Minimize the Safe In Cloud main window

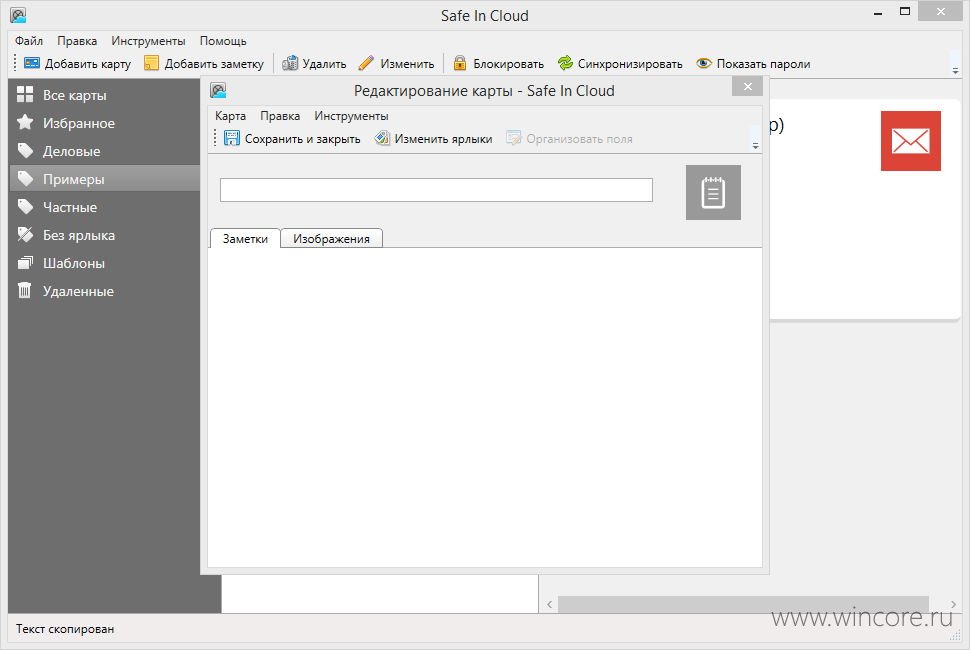(x=877, y=12)
